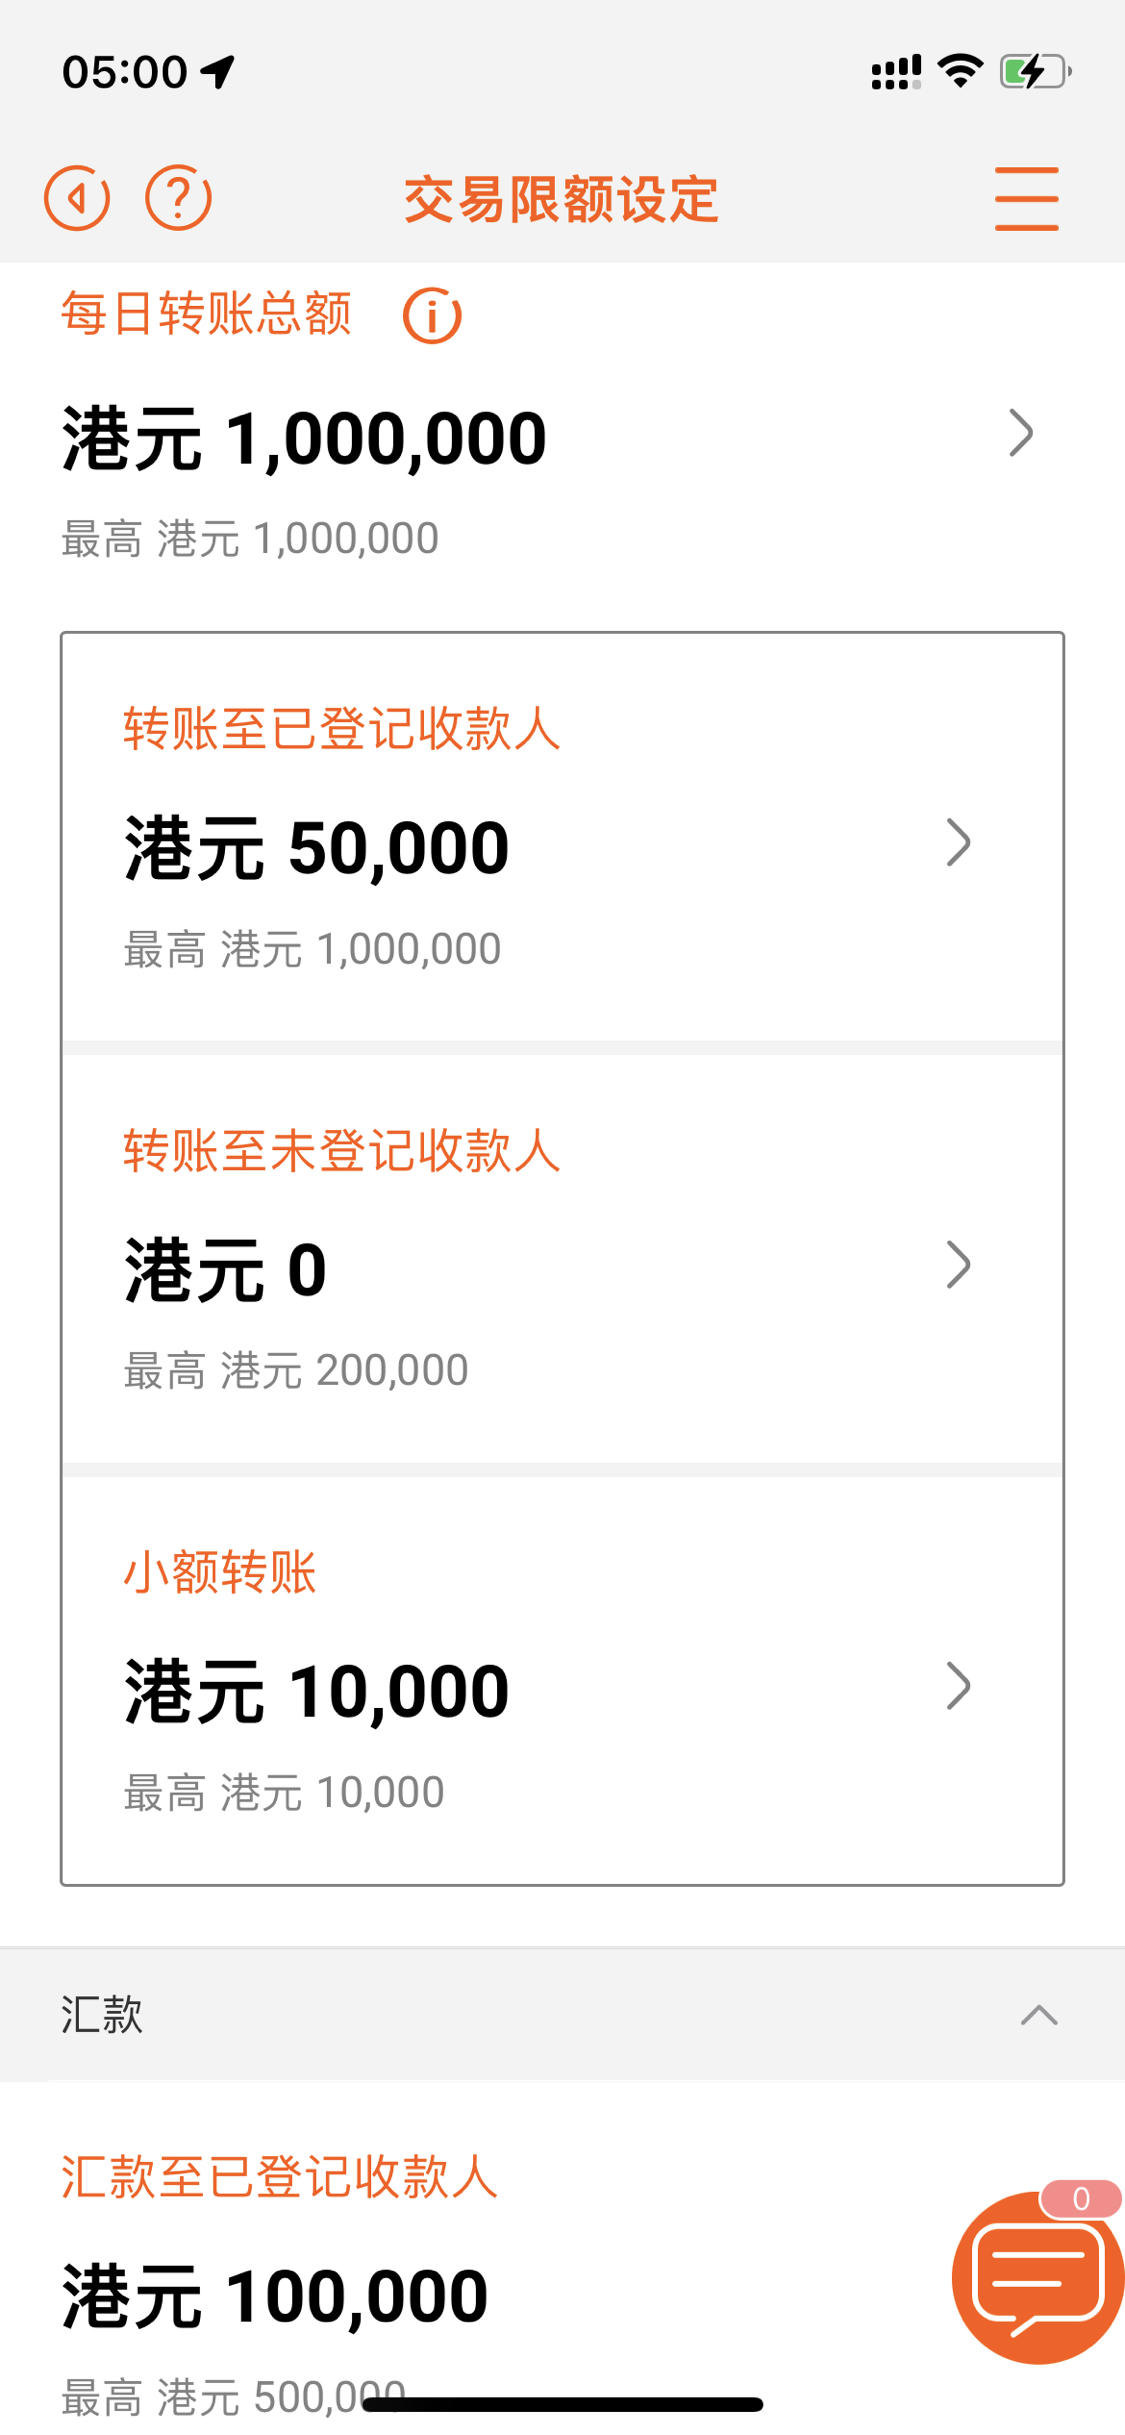Open the hamburger menu icon
Viewport: 1125px width, 2435px height.
(x=1026, y=199)
